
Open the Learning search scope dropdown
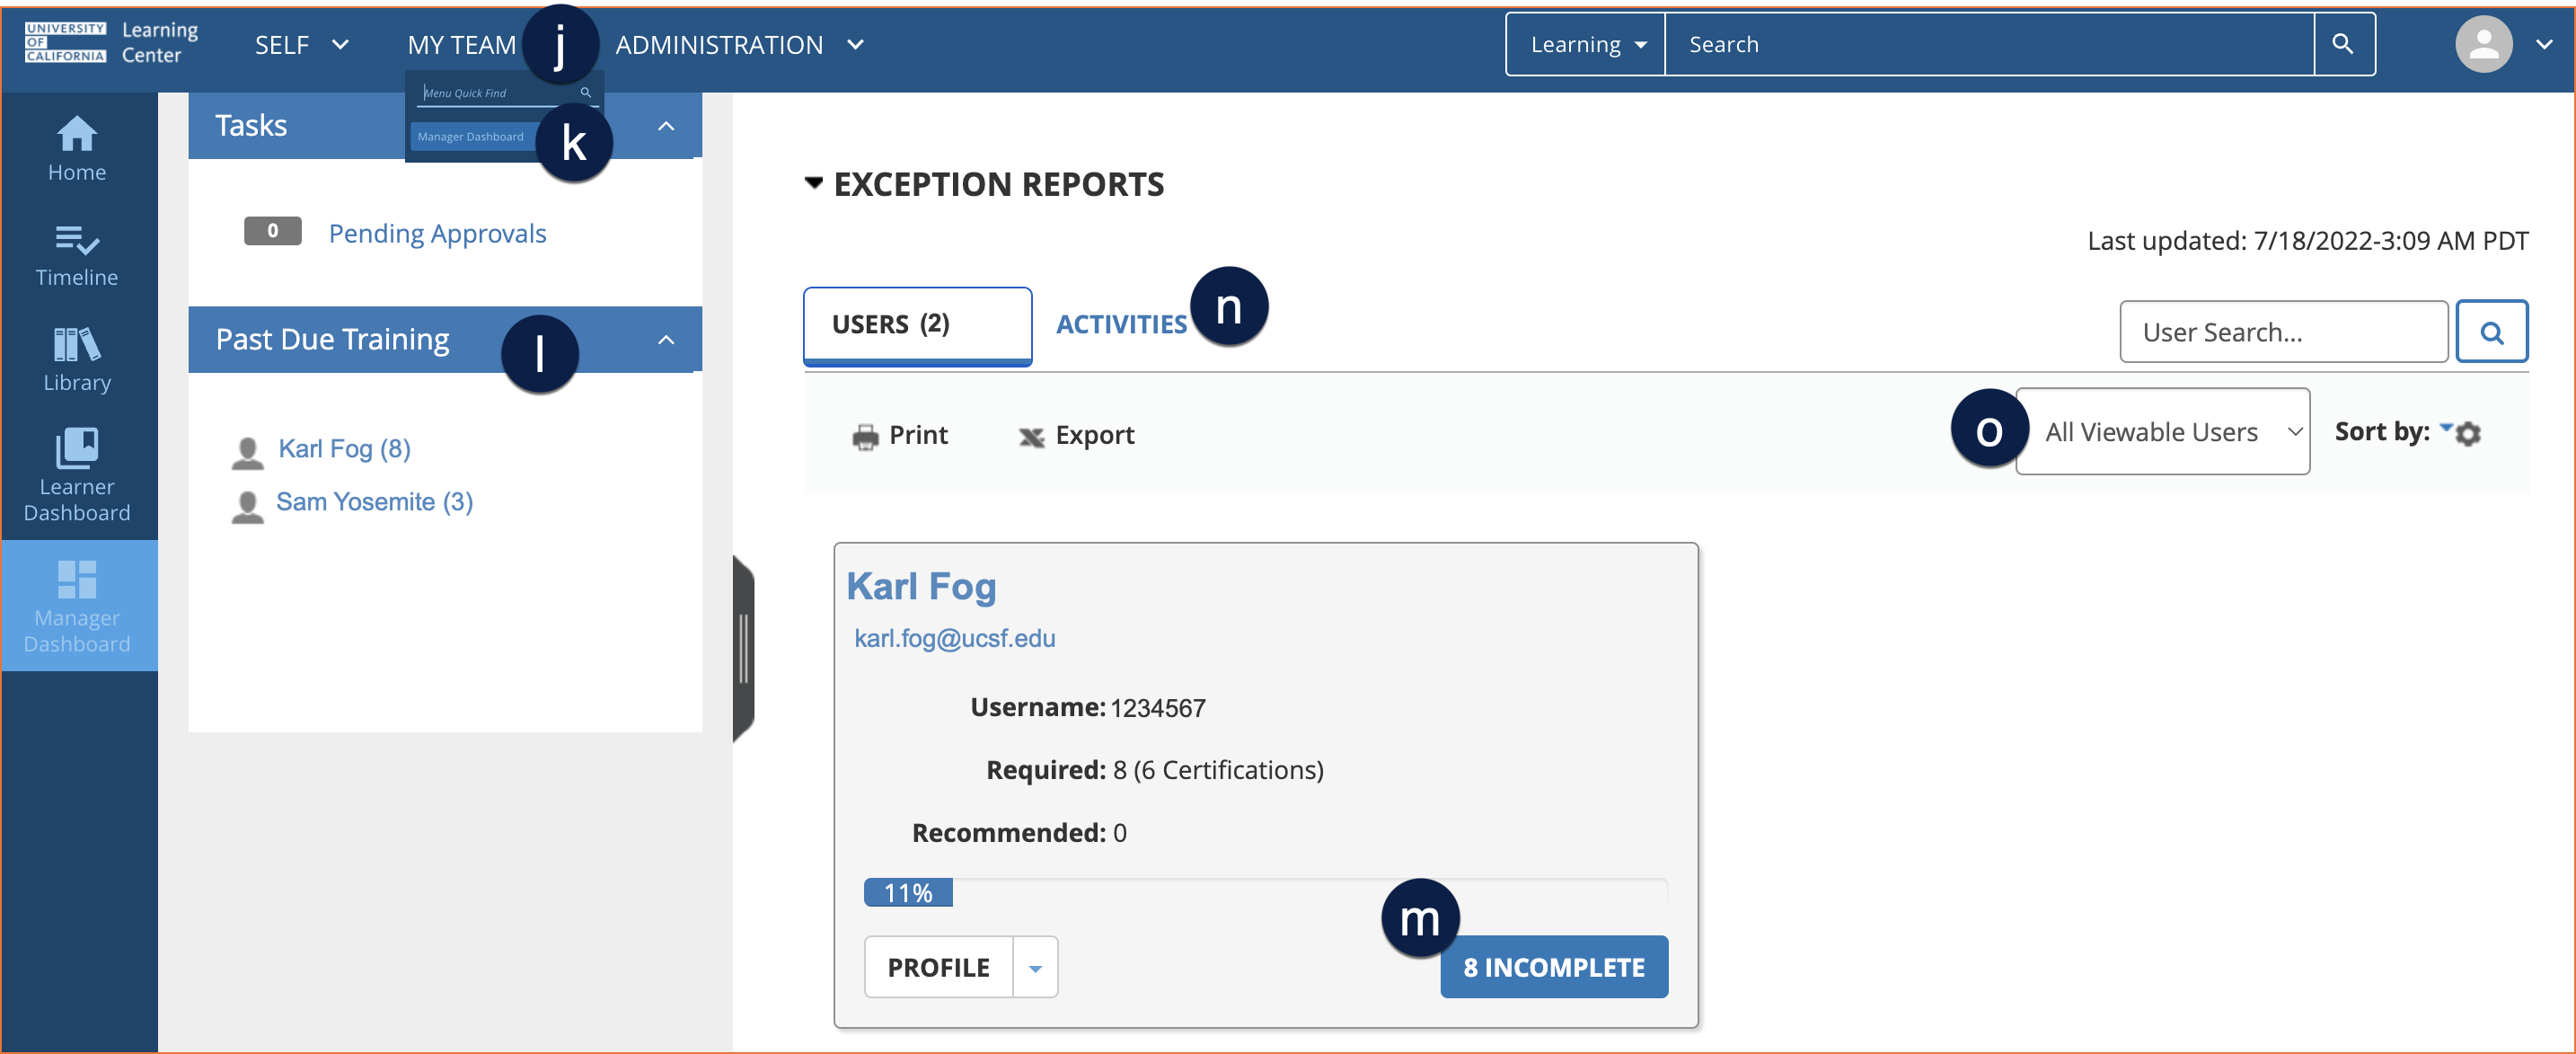[1586, 44]
